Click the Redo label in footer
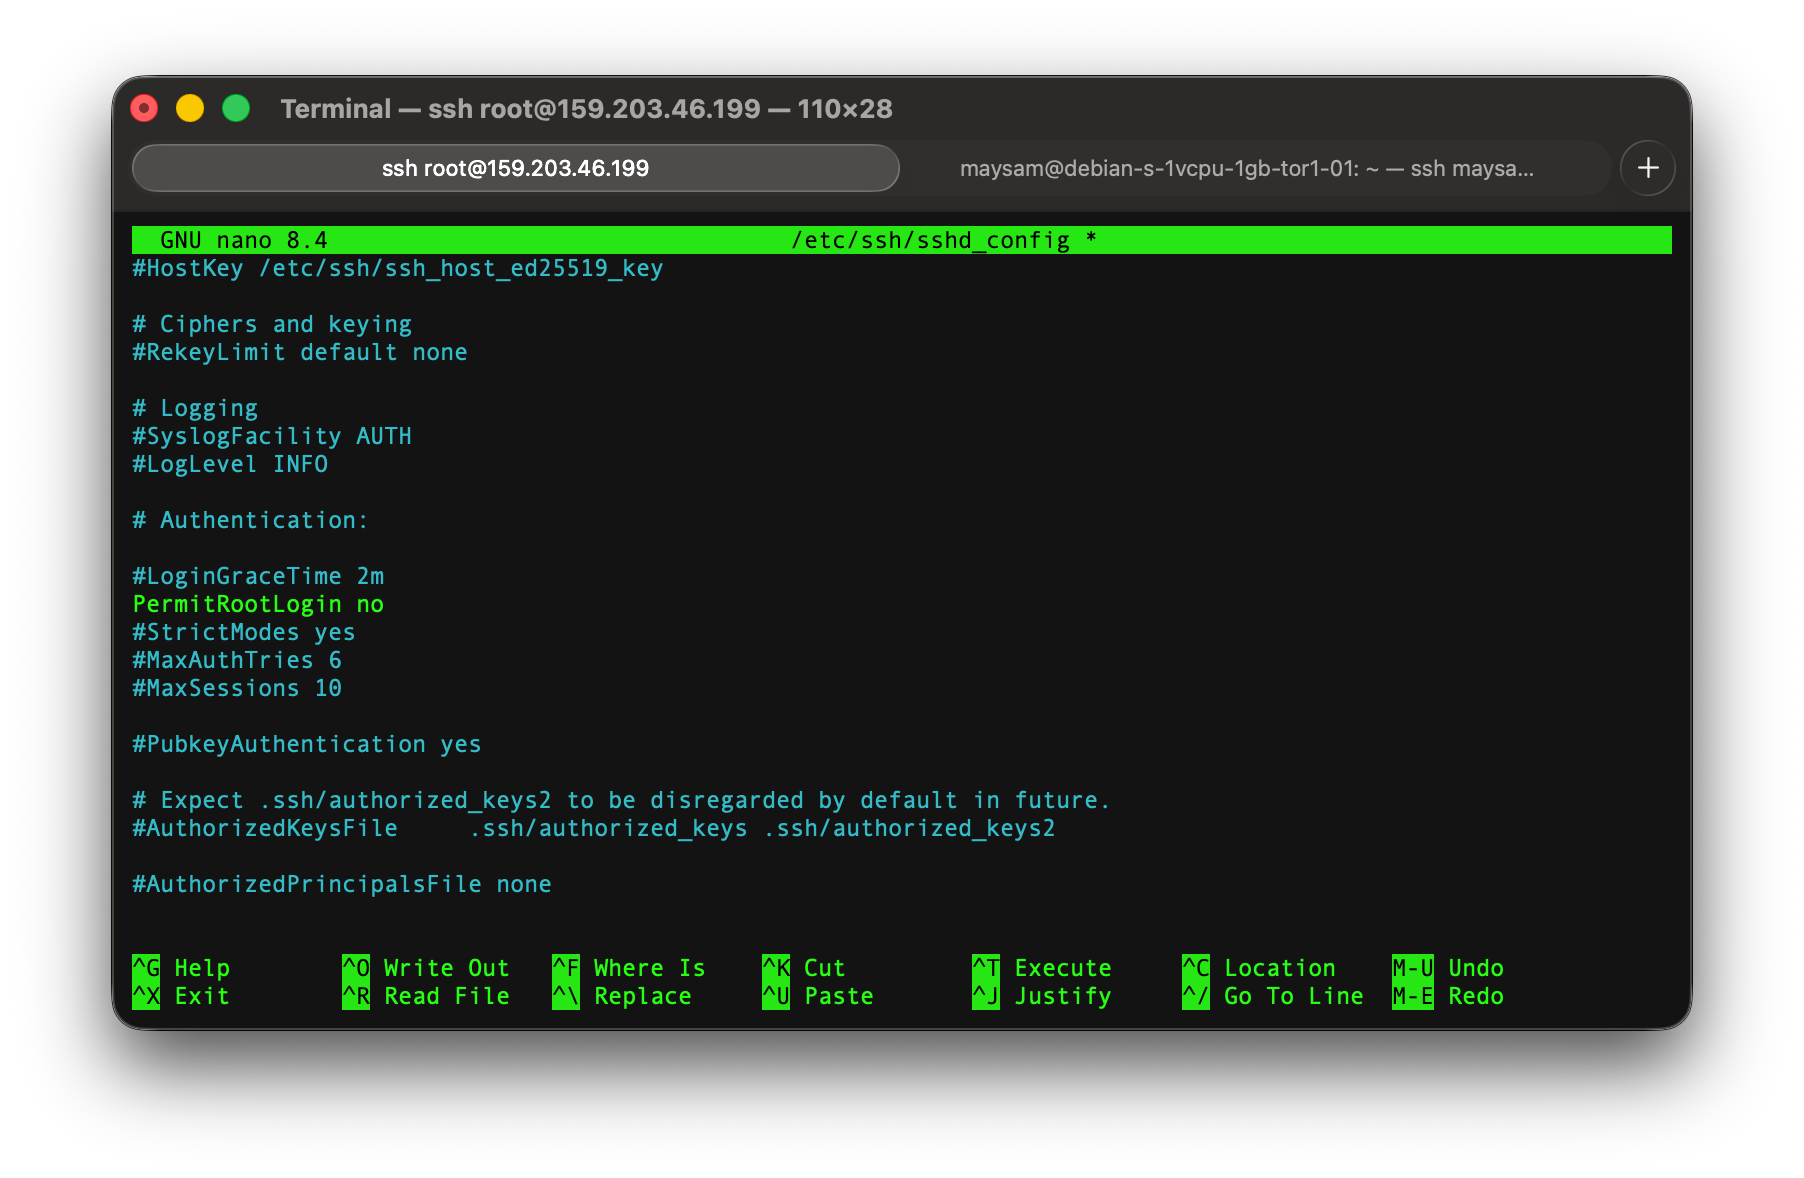 point(1476,996)
